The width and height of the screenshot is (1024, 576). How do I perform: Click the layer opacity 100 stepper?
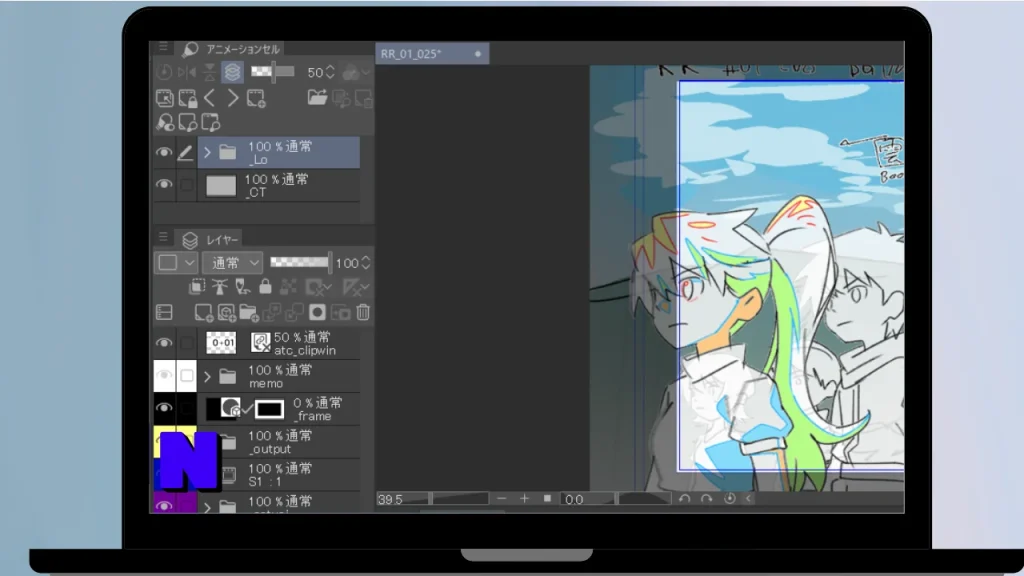click(x=366, y=263)
